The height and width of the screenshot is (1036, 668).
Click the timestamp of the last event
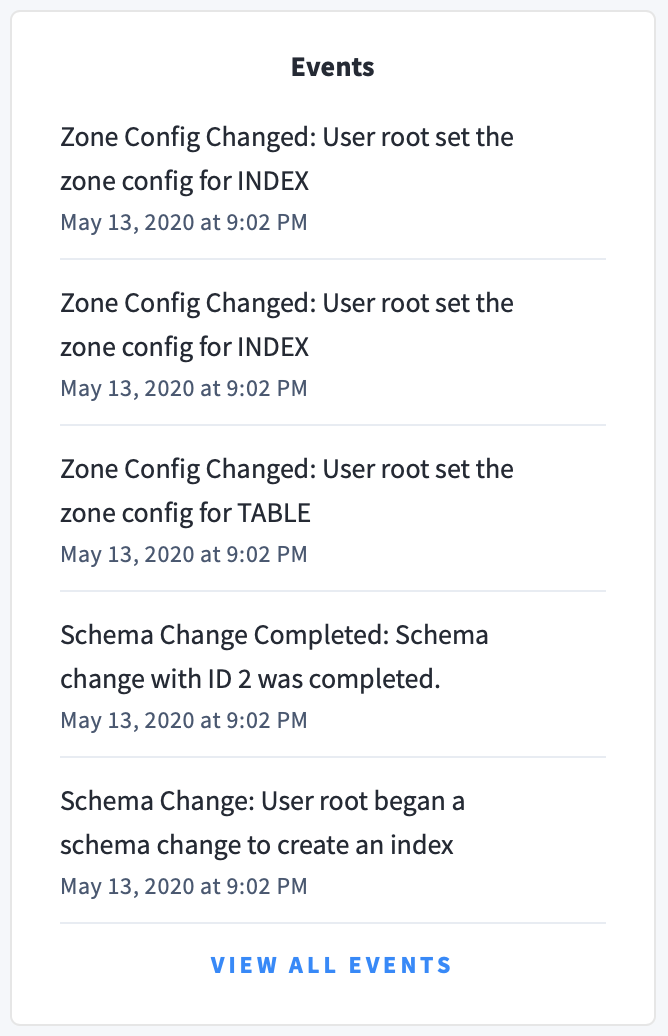[x=184, y=885]
